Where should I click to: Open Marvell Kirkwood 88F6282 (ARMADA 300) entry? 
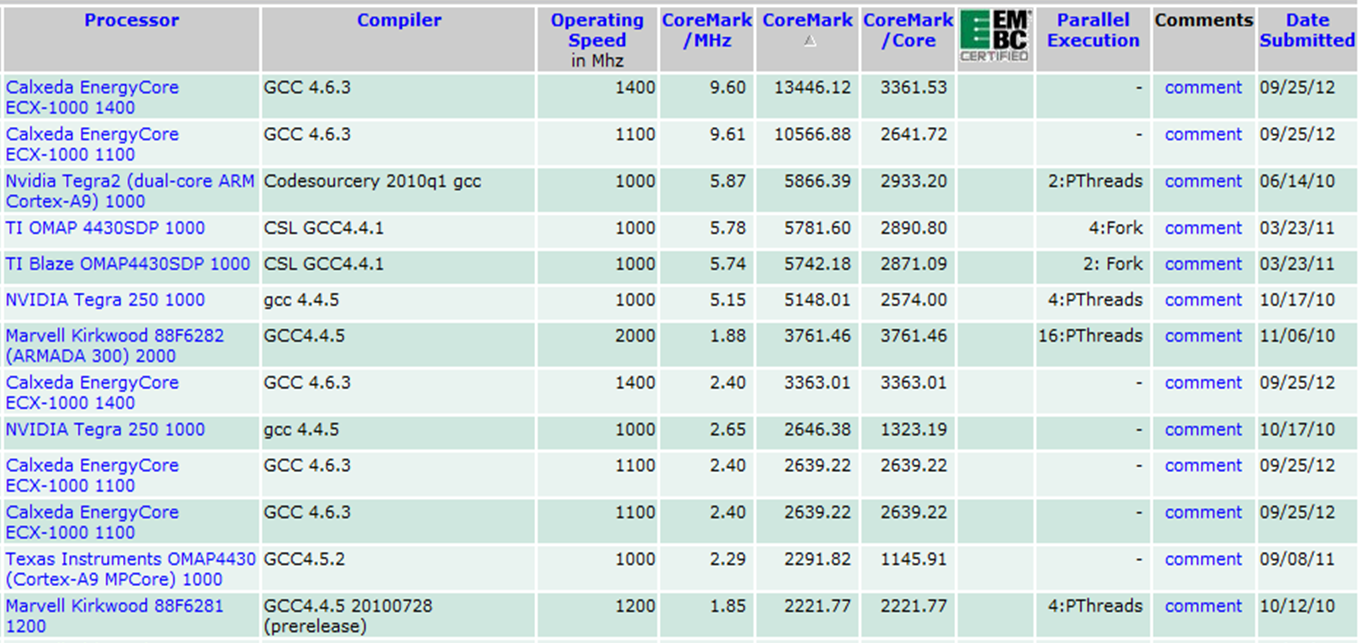click(114, 346)
